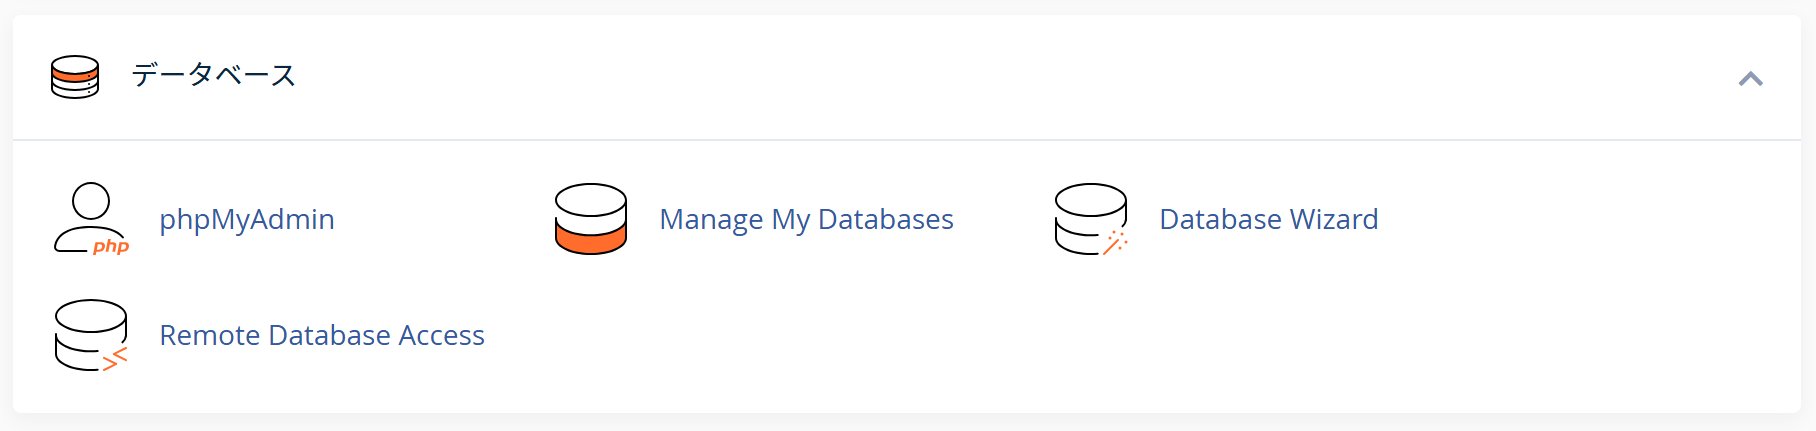Click the magic wand sparkle on Wizard icon
This screenshot has width=1816, height=431.
coord(1115,243)
